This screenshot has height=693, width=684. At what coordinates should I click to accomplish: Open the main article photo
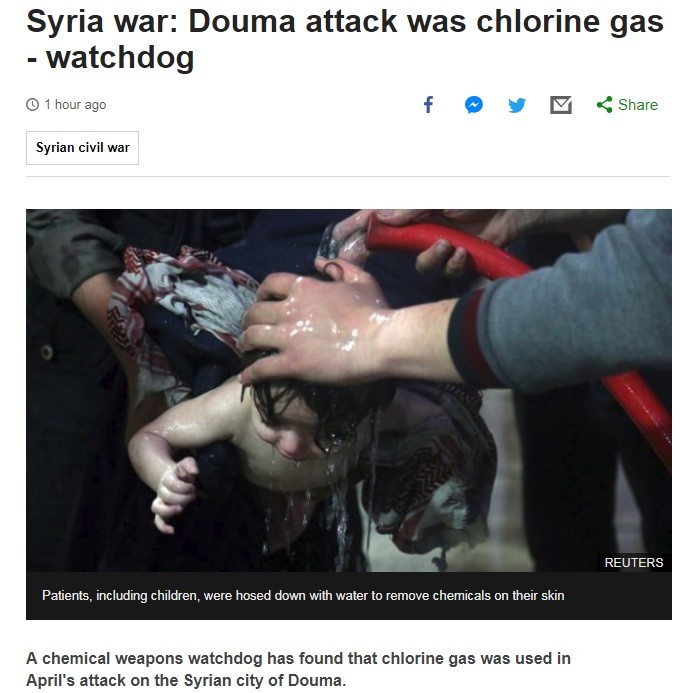coord(349,390)
